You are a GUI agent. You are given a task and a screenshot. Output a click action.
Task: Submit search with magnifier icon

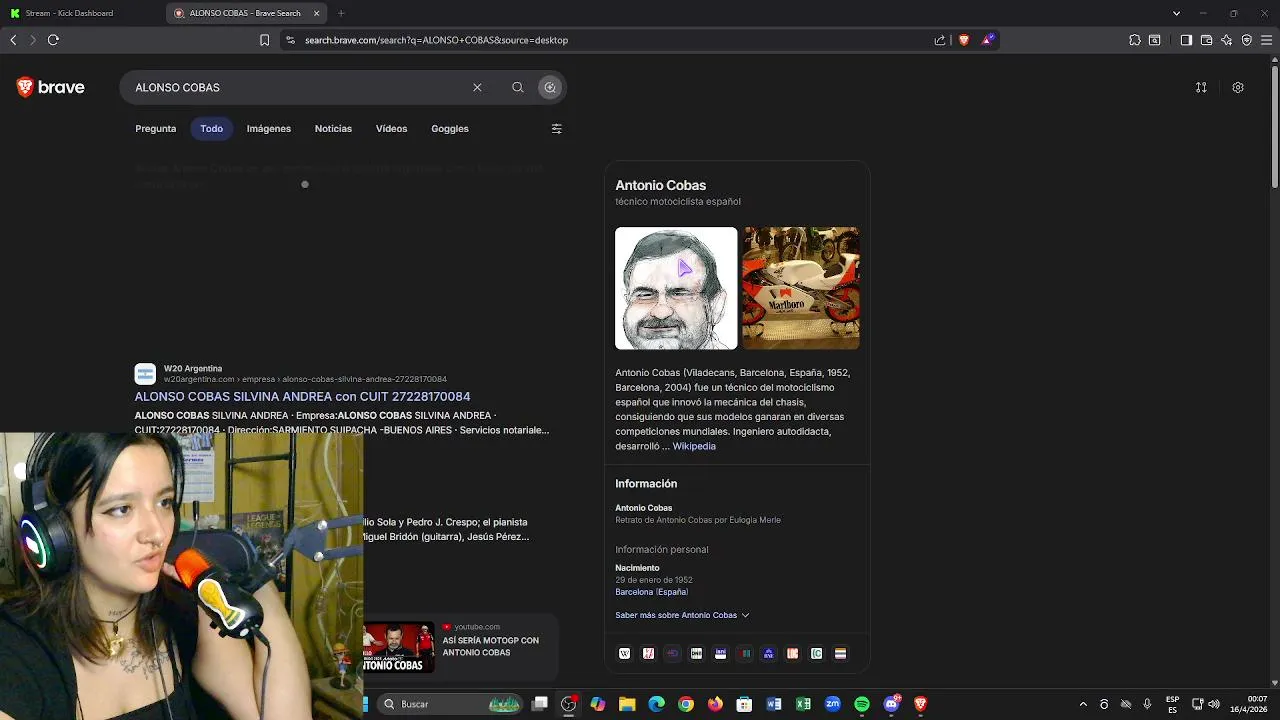coord(518,88)
